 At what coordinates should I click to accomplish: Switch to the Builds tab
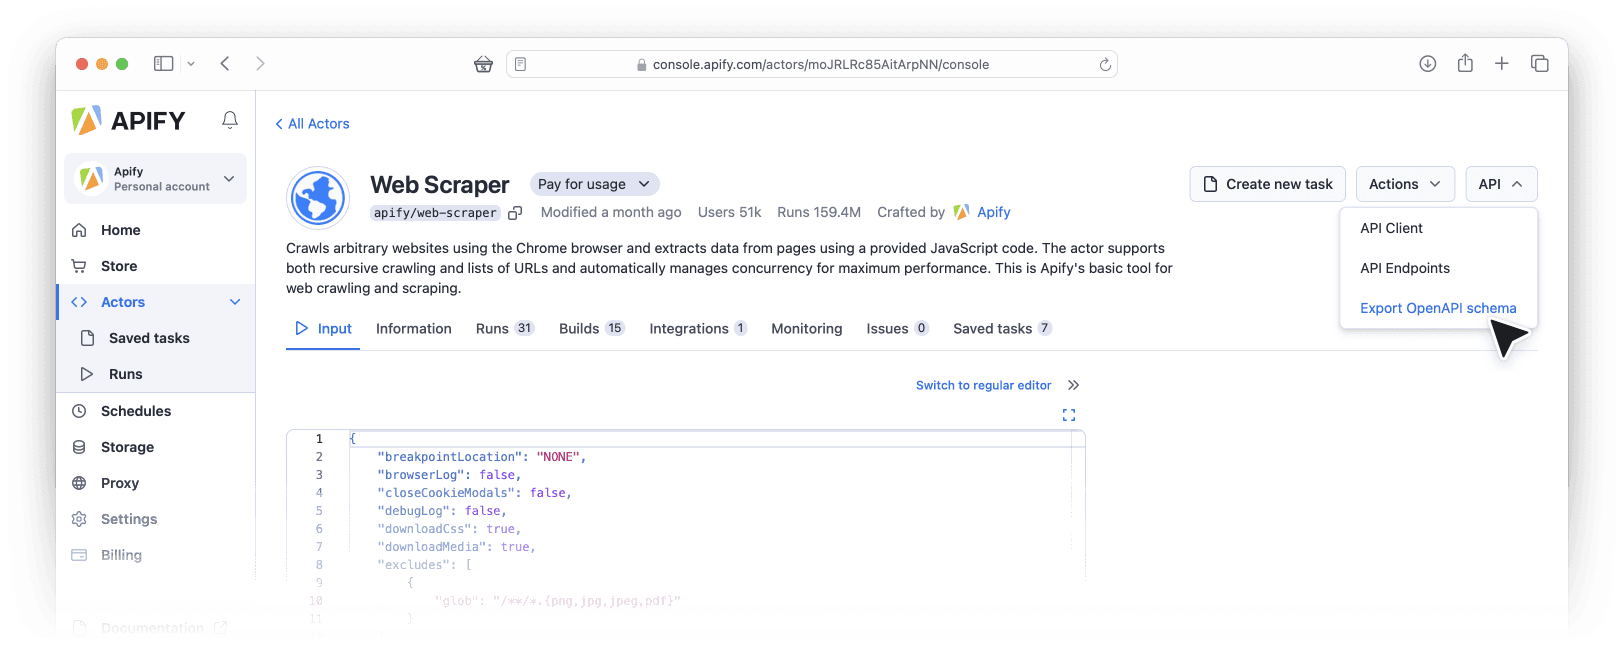tap(592, 329)
